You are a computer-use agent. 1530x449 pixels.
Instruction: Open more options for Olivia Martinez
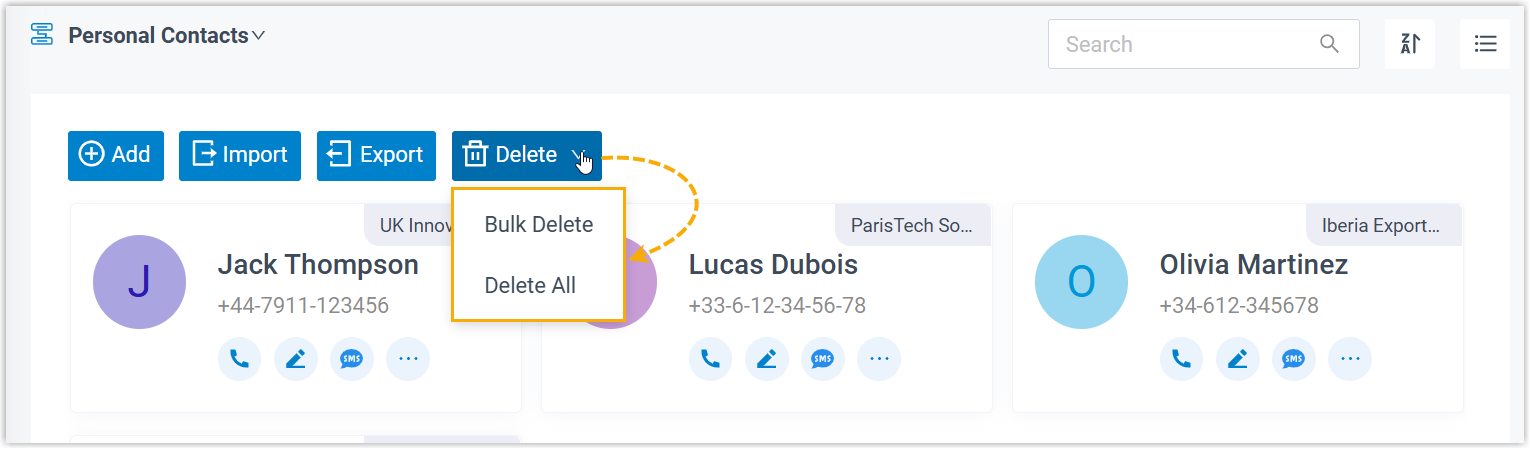click(x=1349, y=358)
